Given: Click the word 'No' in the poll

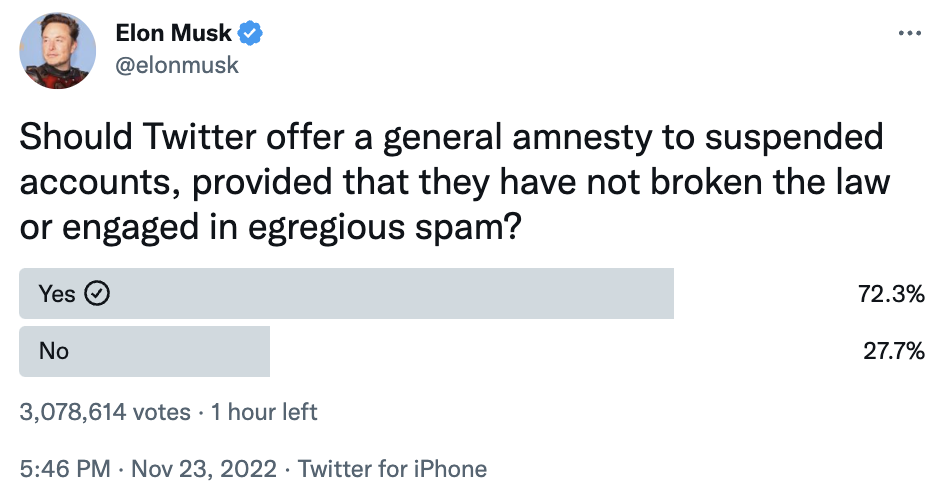Looking at the screenshot, I should coord(54,351).
